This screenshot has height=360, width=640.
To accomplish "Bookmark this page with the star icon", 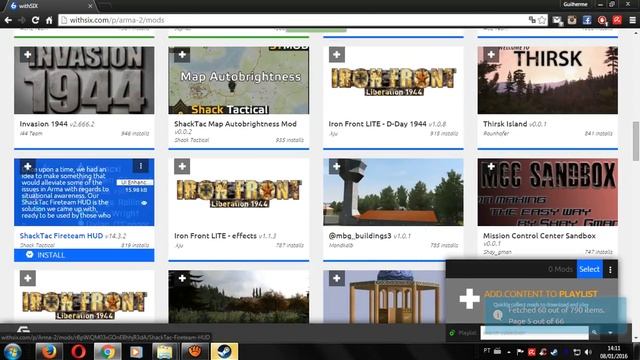I will point(542,20).
